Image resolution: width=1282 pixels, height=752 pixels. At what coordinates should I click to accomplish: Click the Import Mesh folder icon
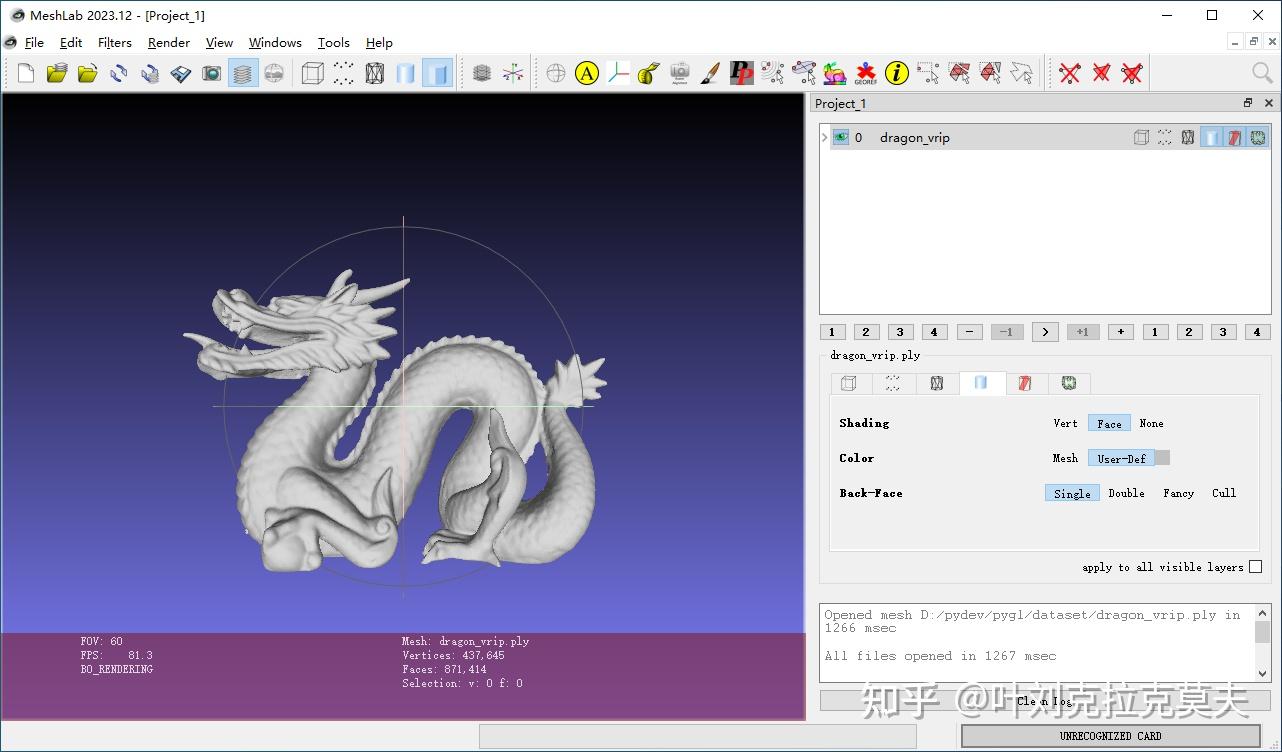[x=88, y=73]
